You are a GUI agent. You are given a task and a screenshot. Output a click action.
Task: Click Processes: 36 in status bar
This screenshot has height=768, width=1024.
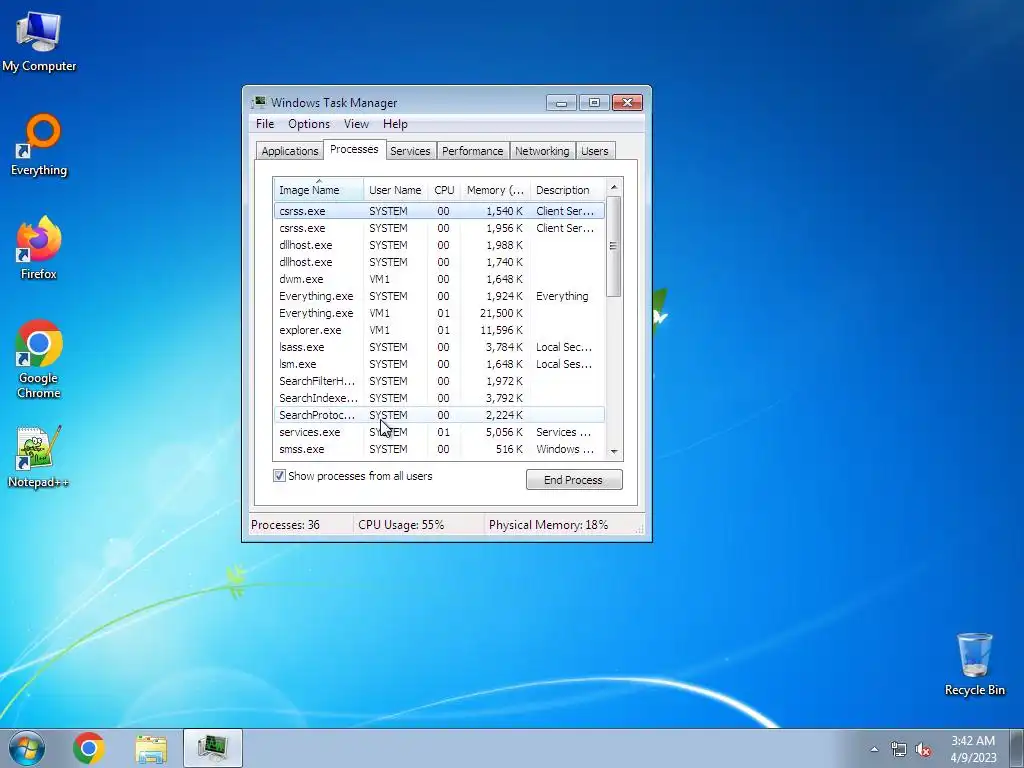(x=285, y=525)
